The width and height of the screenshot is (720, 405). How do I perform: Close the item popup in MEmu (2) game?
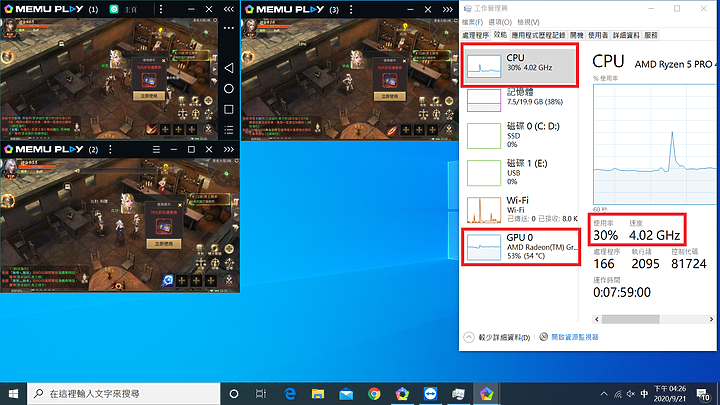click(x=180, y=205)
